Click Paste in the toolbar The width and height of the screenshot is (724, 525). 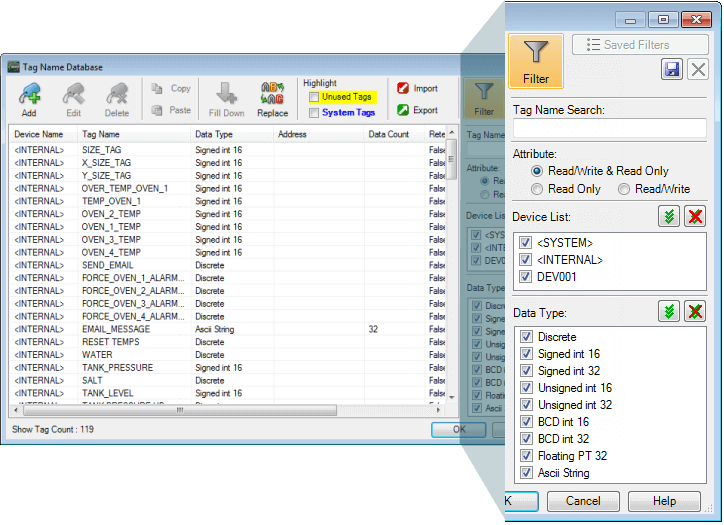(x=171, y=110)
